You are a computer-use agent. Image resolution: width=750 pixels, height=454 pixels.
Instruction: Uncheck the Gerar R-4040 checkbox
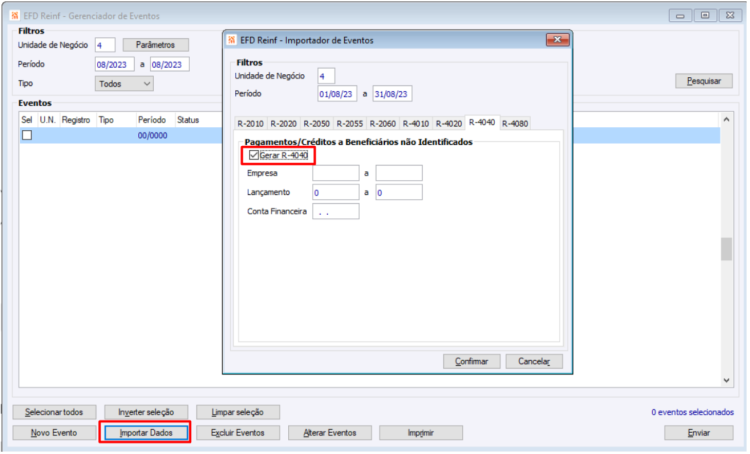tap(254, 155)
